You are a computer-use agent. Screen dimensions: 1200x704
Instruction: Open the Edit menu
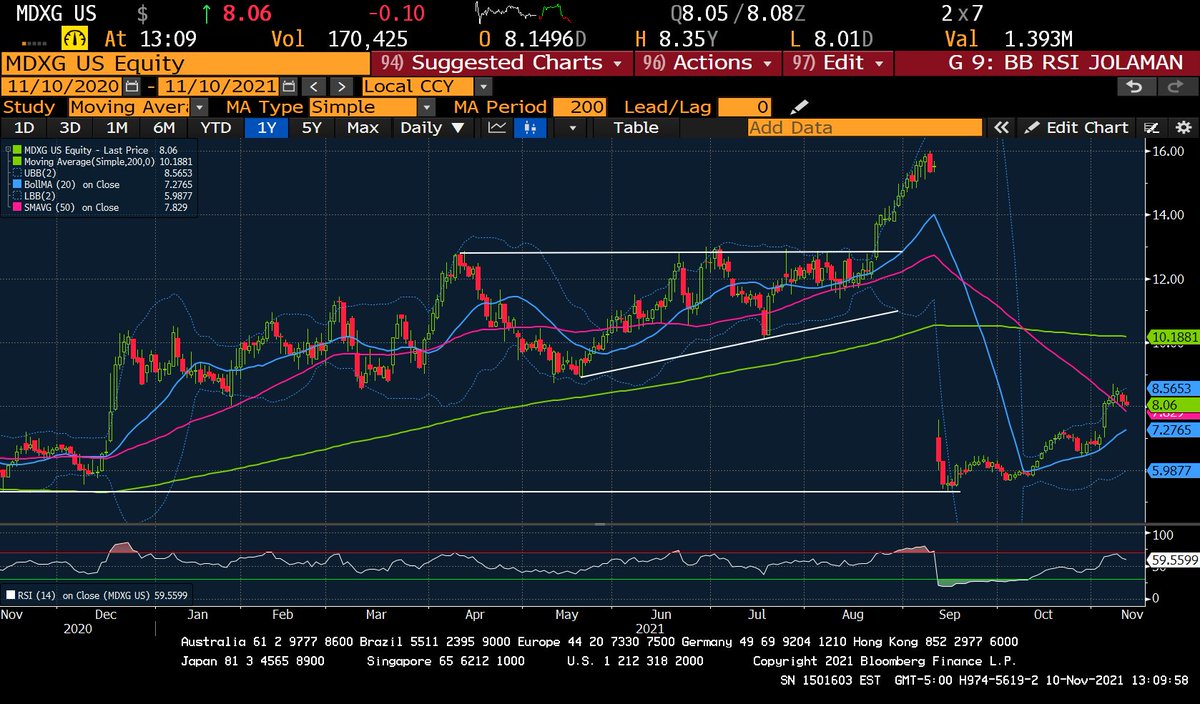[x=838, y=62]
